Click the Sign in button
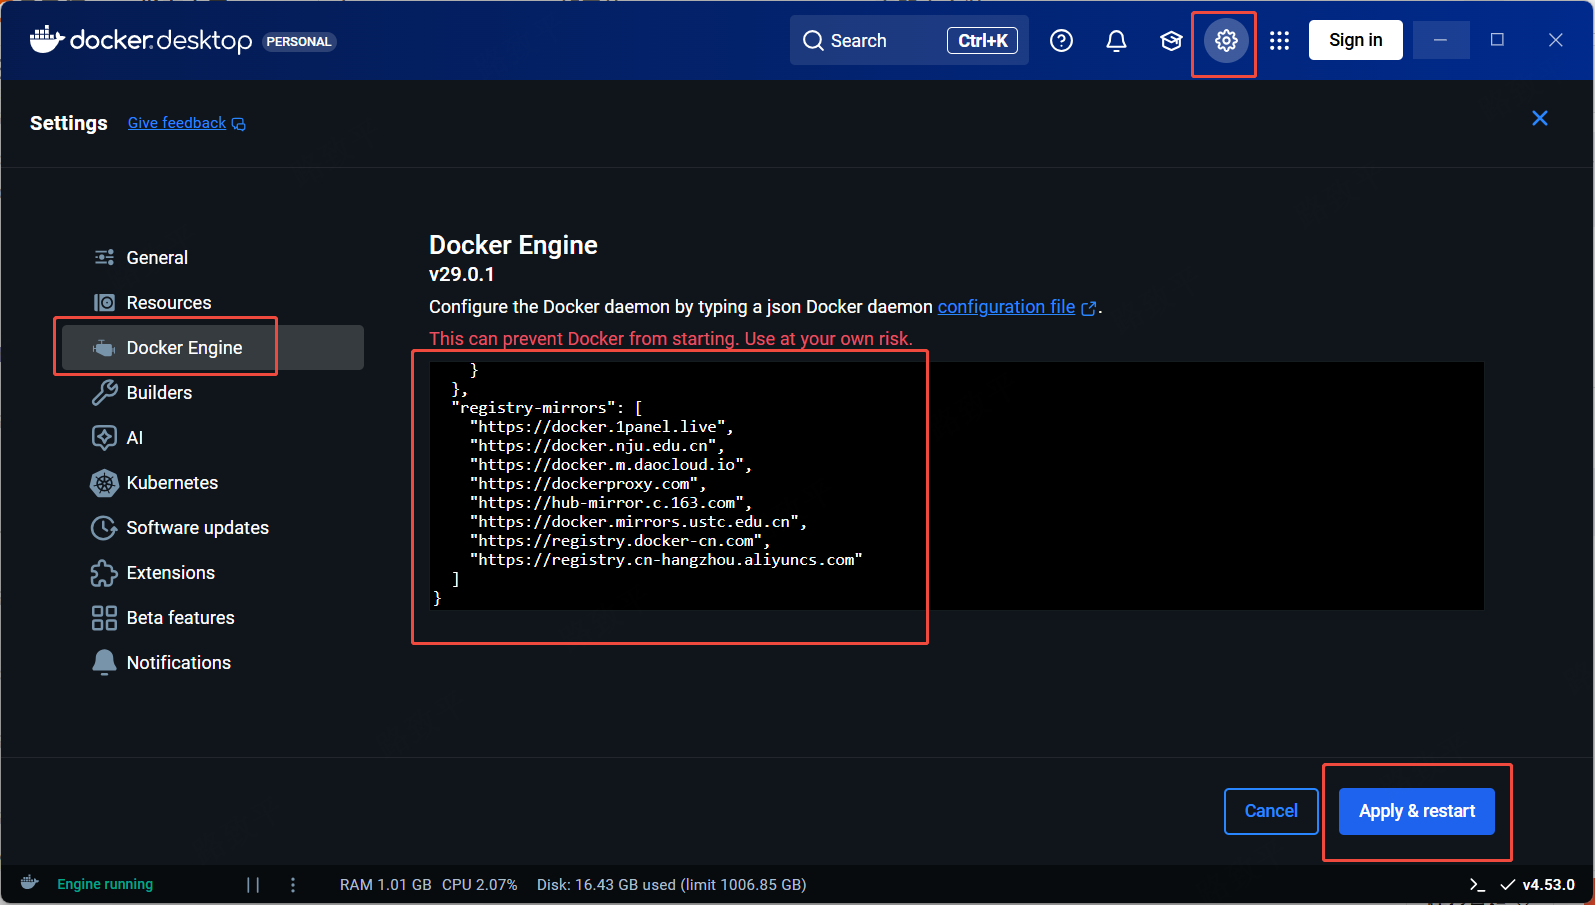Image resolution: width=1595 pixels, height=905 pixels. (1355, 40)
